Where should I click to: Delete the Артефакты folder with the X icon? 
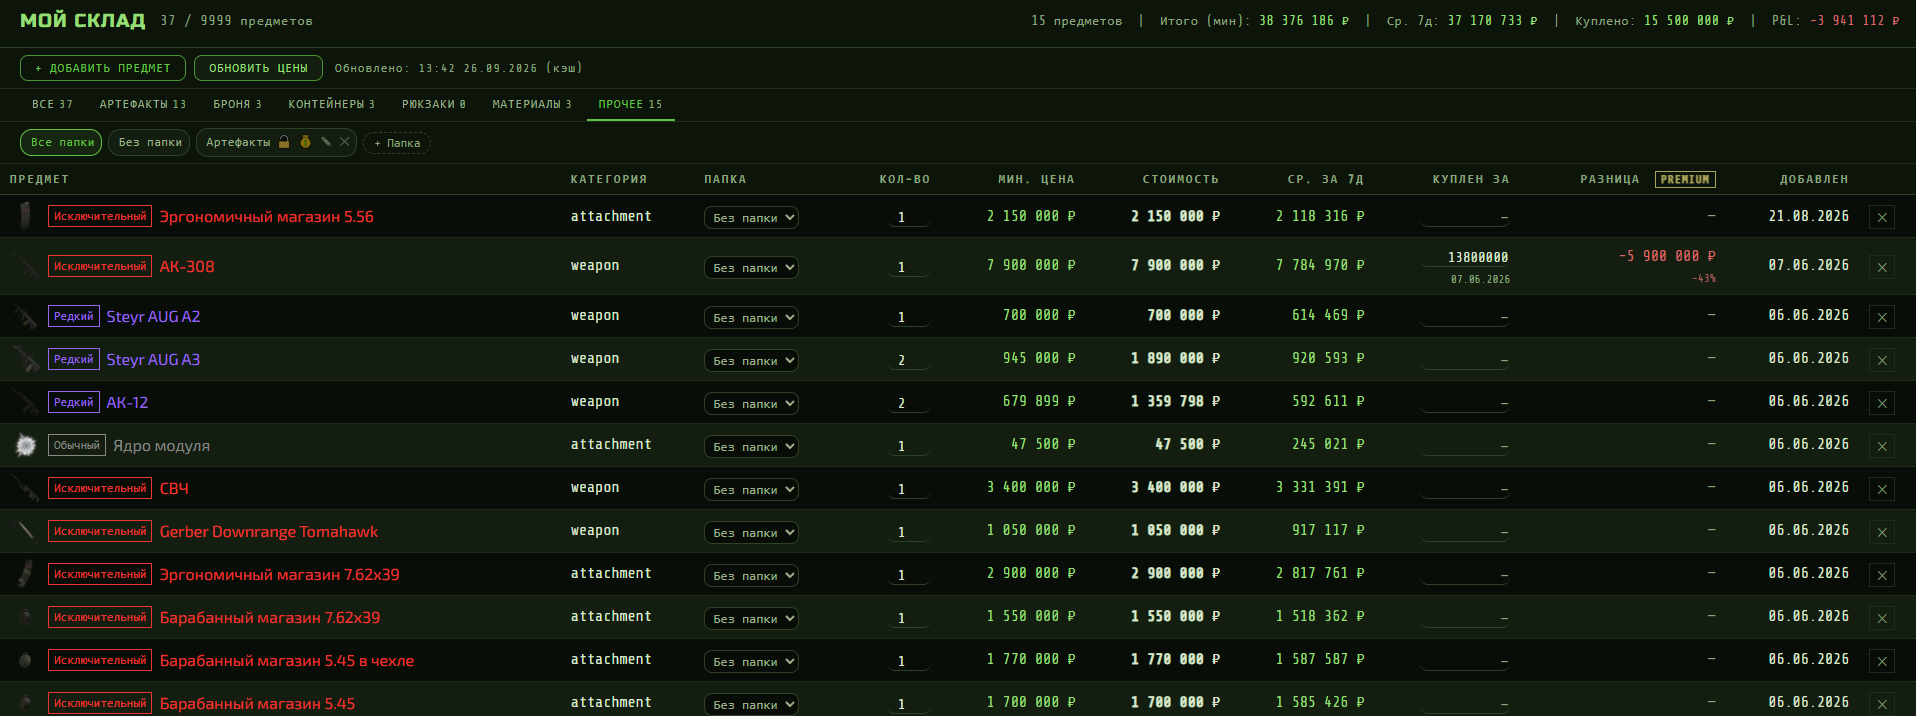click(345, 142)
